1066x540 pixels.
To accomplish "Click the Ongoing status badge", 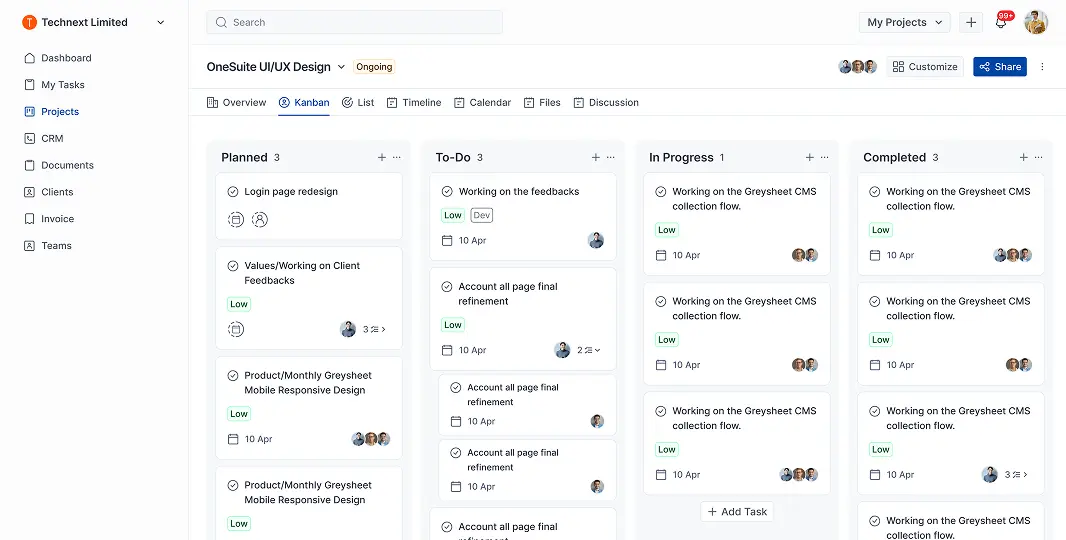I will coord(374,67).
